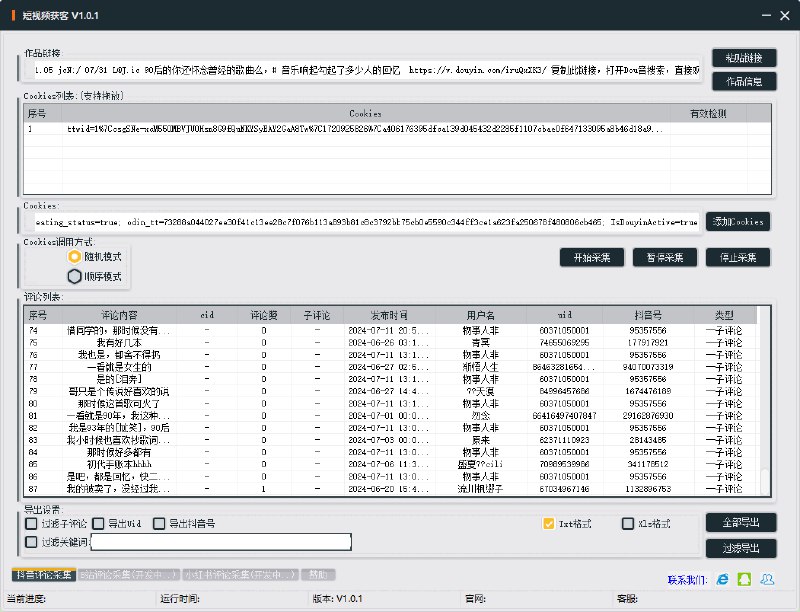The height and width of the screenshot is (612, 800).
Task: Toggle the Txt格式 checkbox
Action: (x=548, y=523)
